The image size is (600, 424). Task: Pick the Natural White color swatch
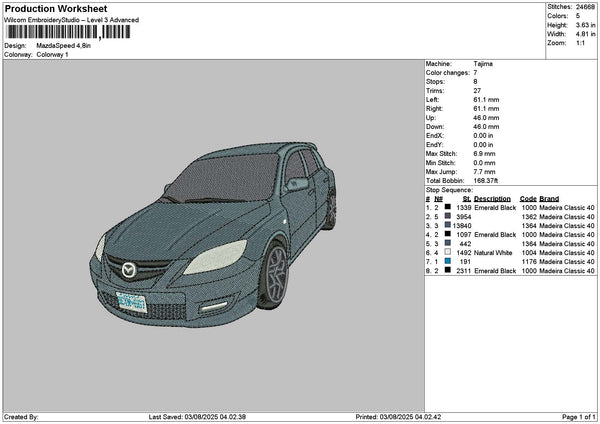tap(447, 252)
